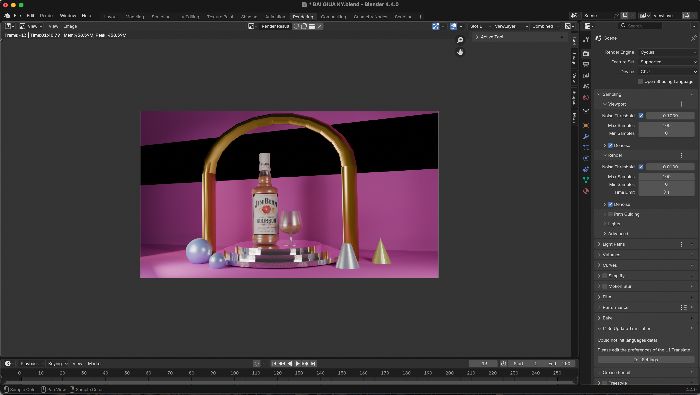700x395 pixels.
Task: Toggle Render Noise Threshold checkbox
Action: 641,166
